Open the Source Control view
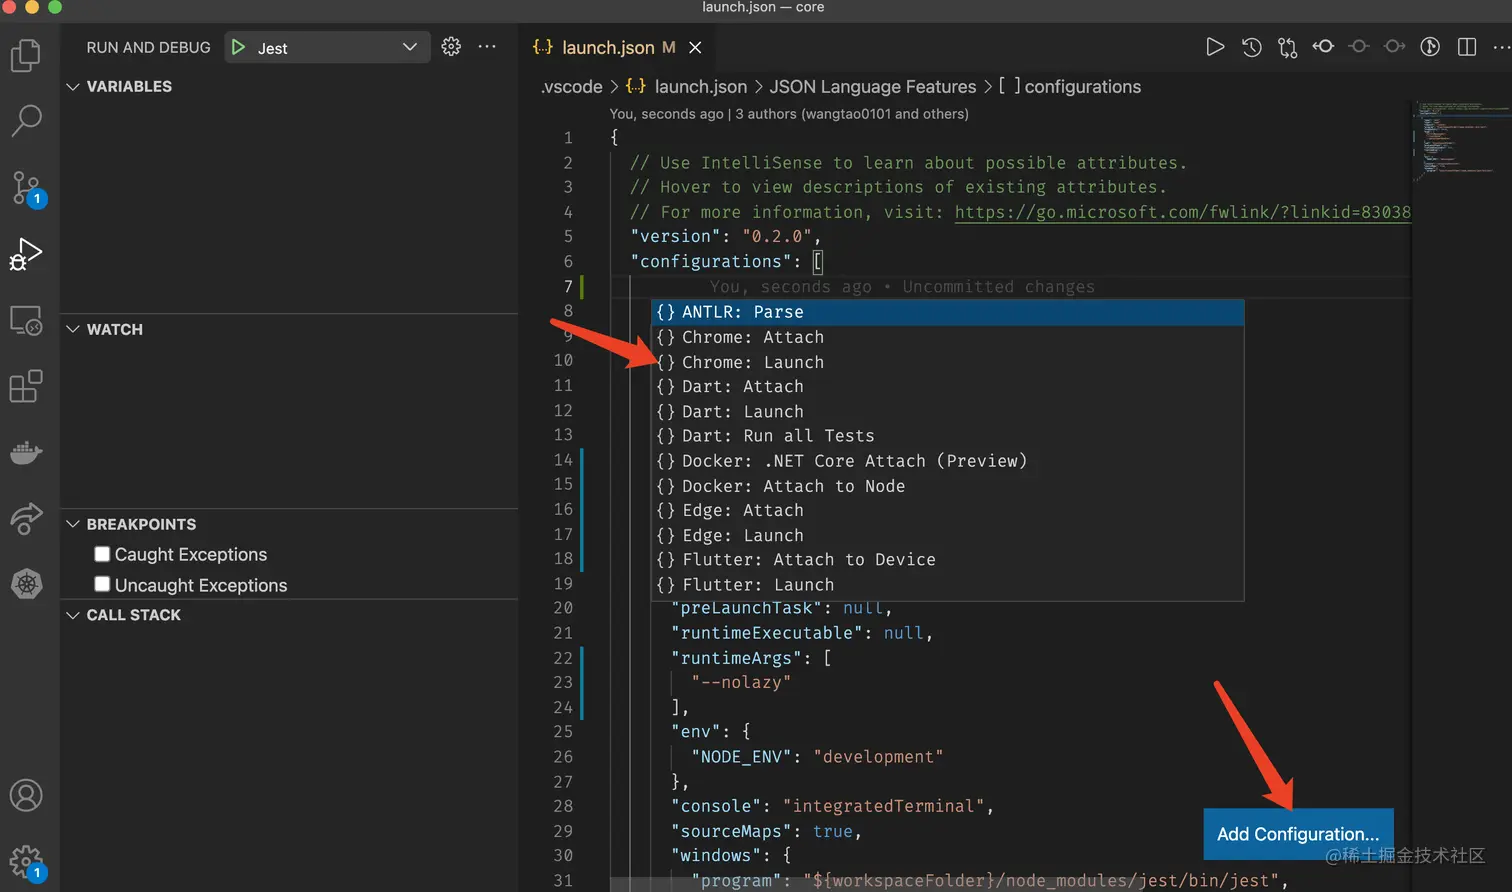The height and width of the screenshot is (892, 1512). 26,187
